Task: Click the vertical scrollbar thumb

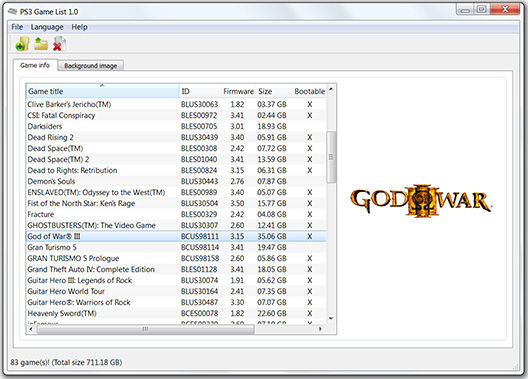Action: [x=331, y=157]
